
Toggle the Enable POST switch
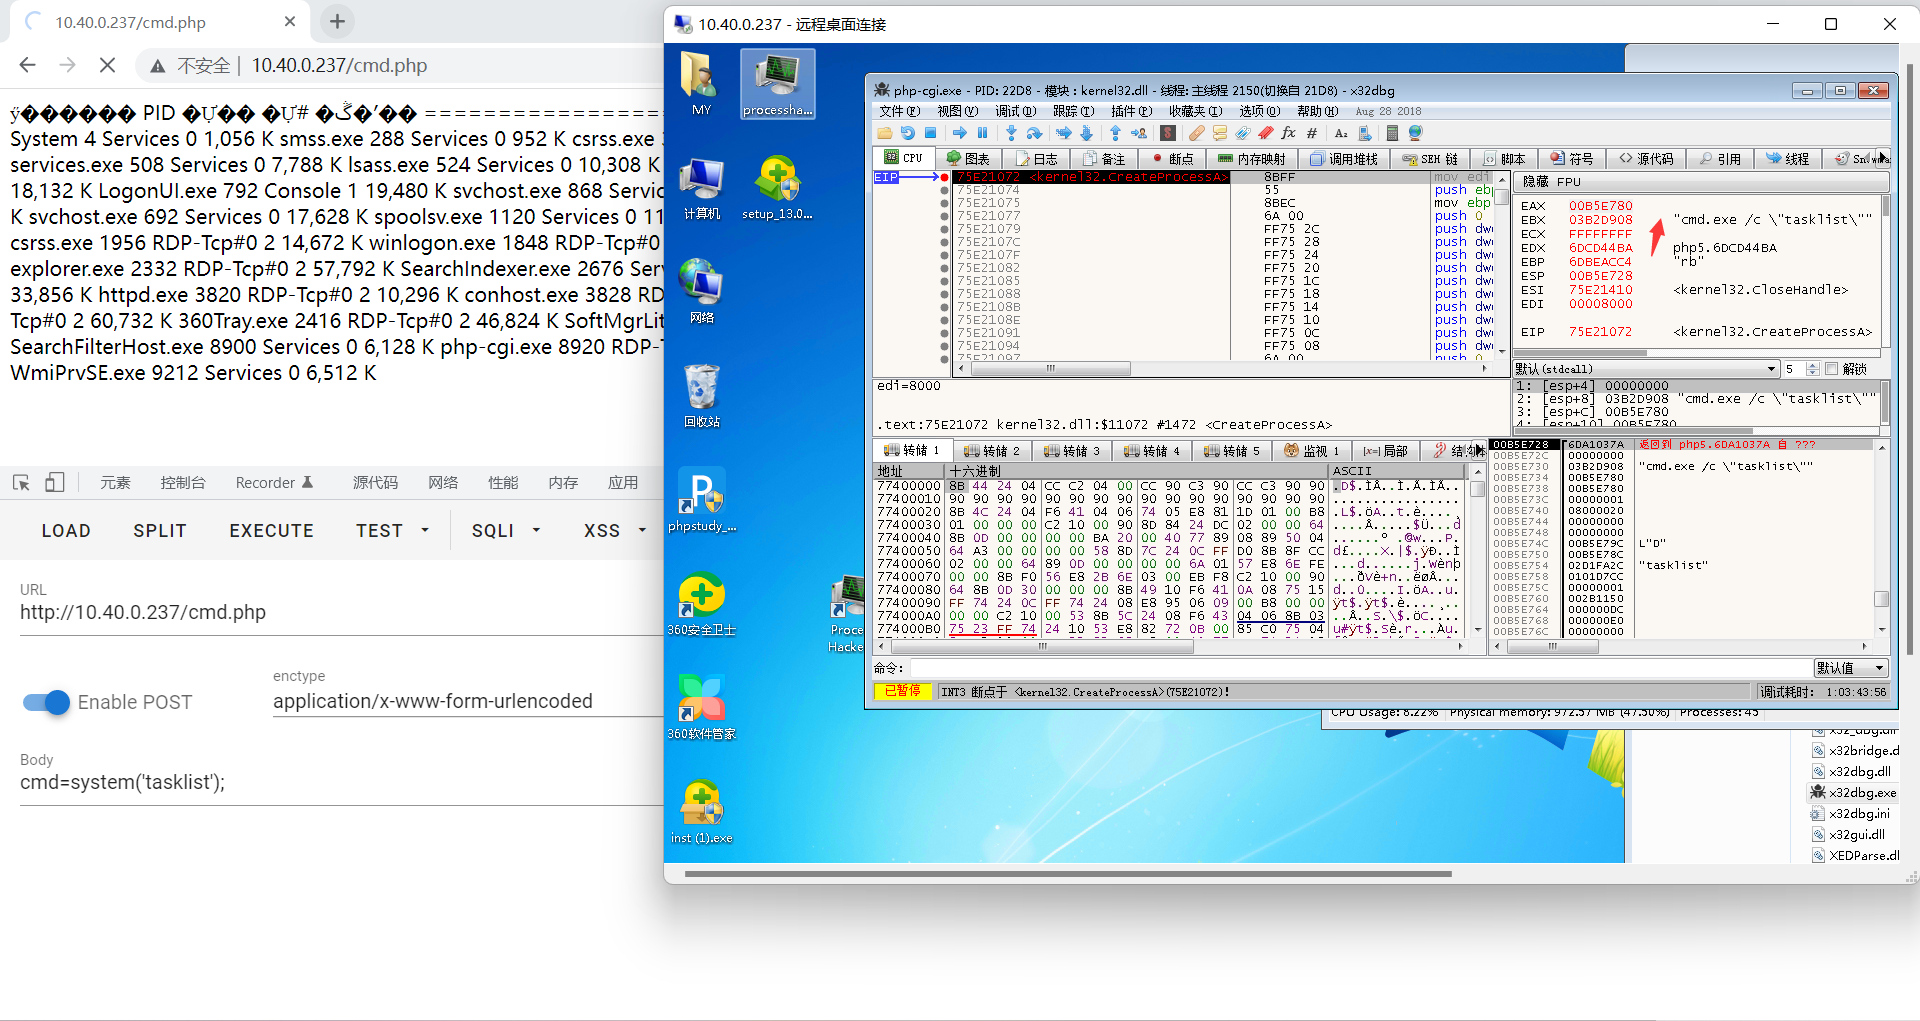46,702
